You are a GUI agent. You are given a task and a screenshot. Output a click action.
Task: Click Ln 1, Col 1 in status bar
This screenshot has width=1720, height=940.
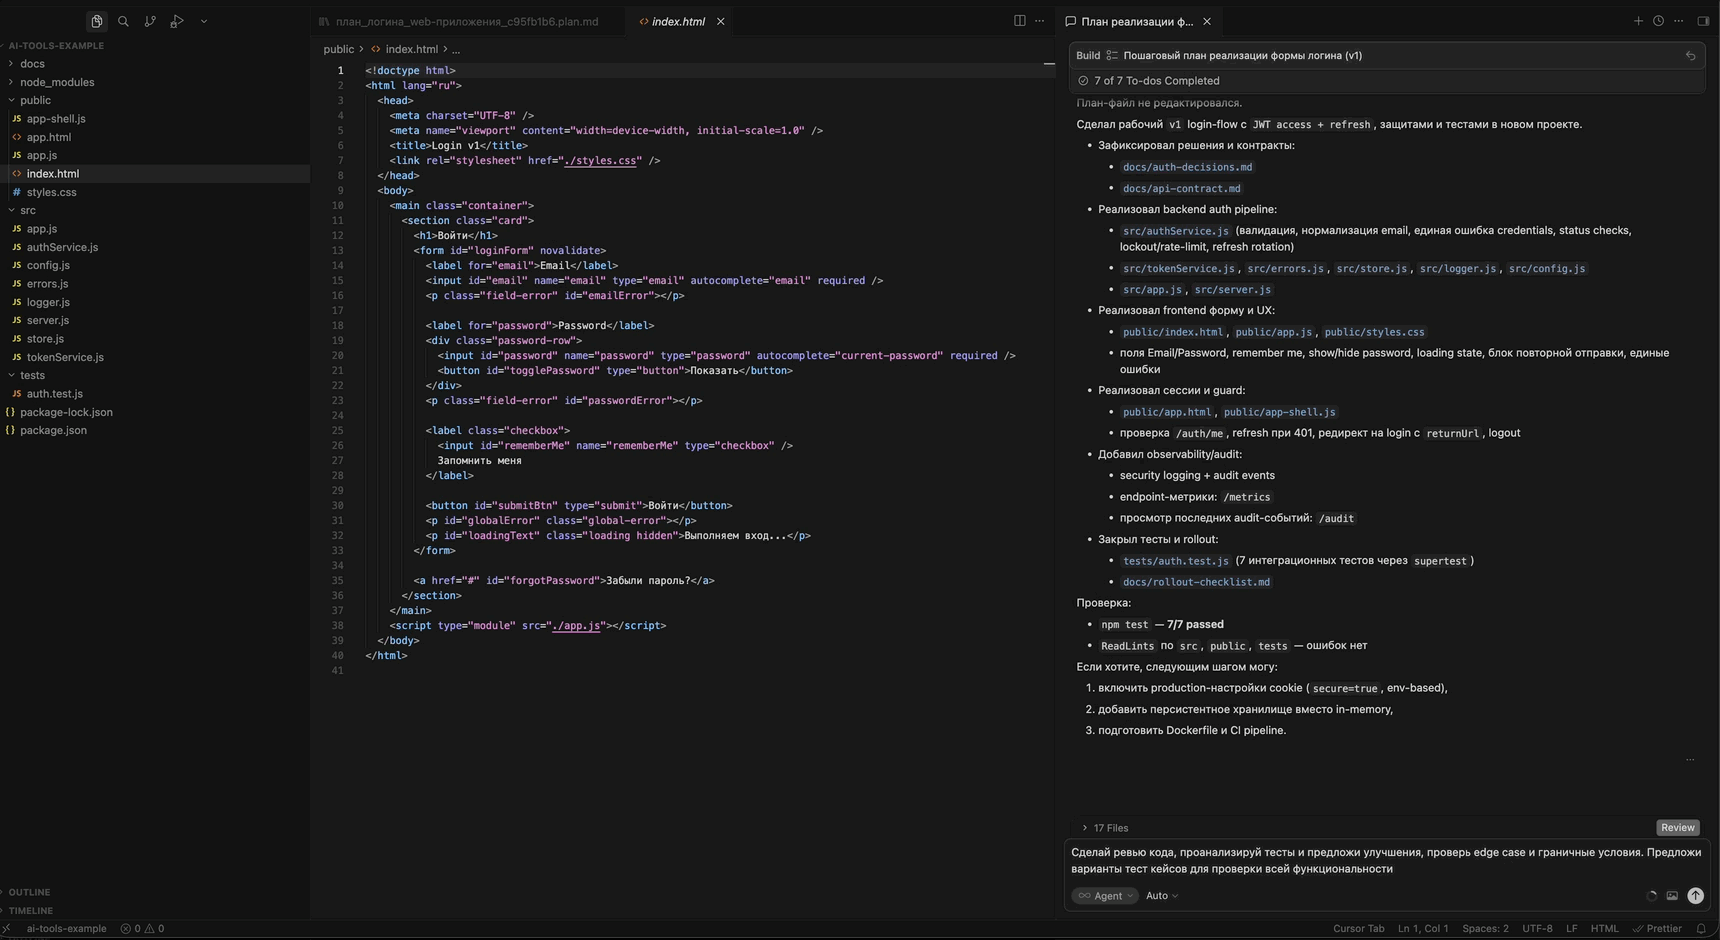(1422, 929)
